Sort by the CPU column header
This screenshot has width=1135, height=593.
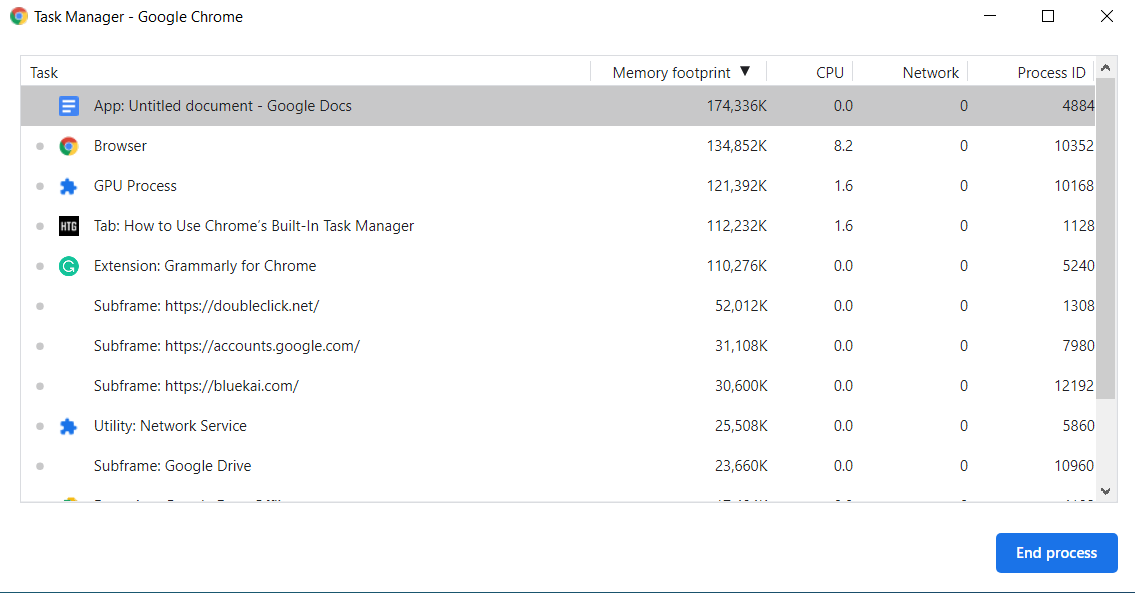(x=829, y=73)
